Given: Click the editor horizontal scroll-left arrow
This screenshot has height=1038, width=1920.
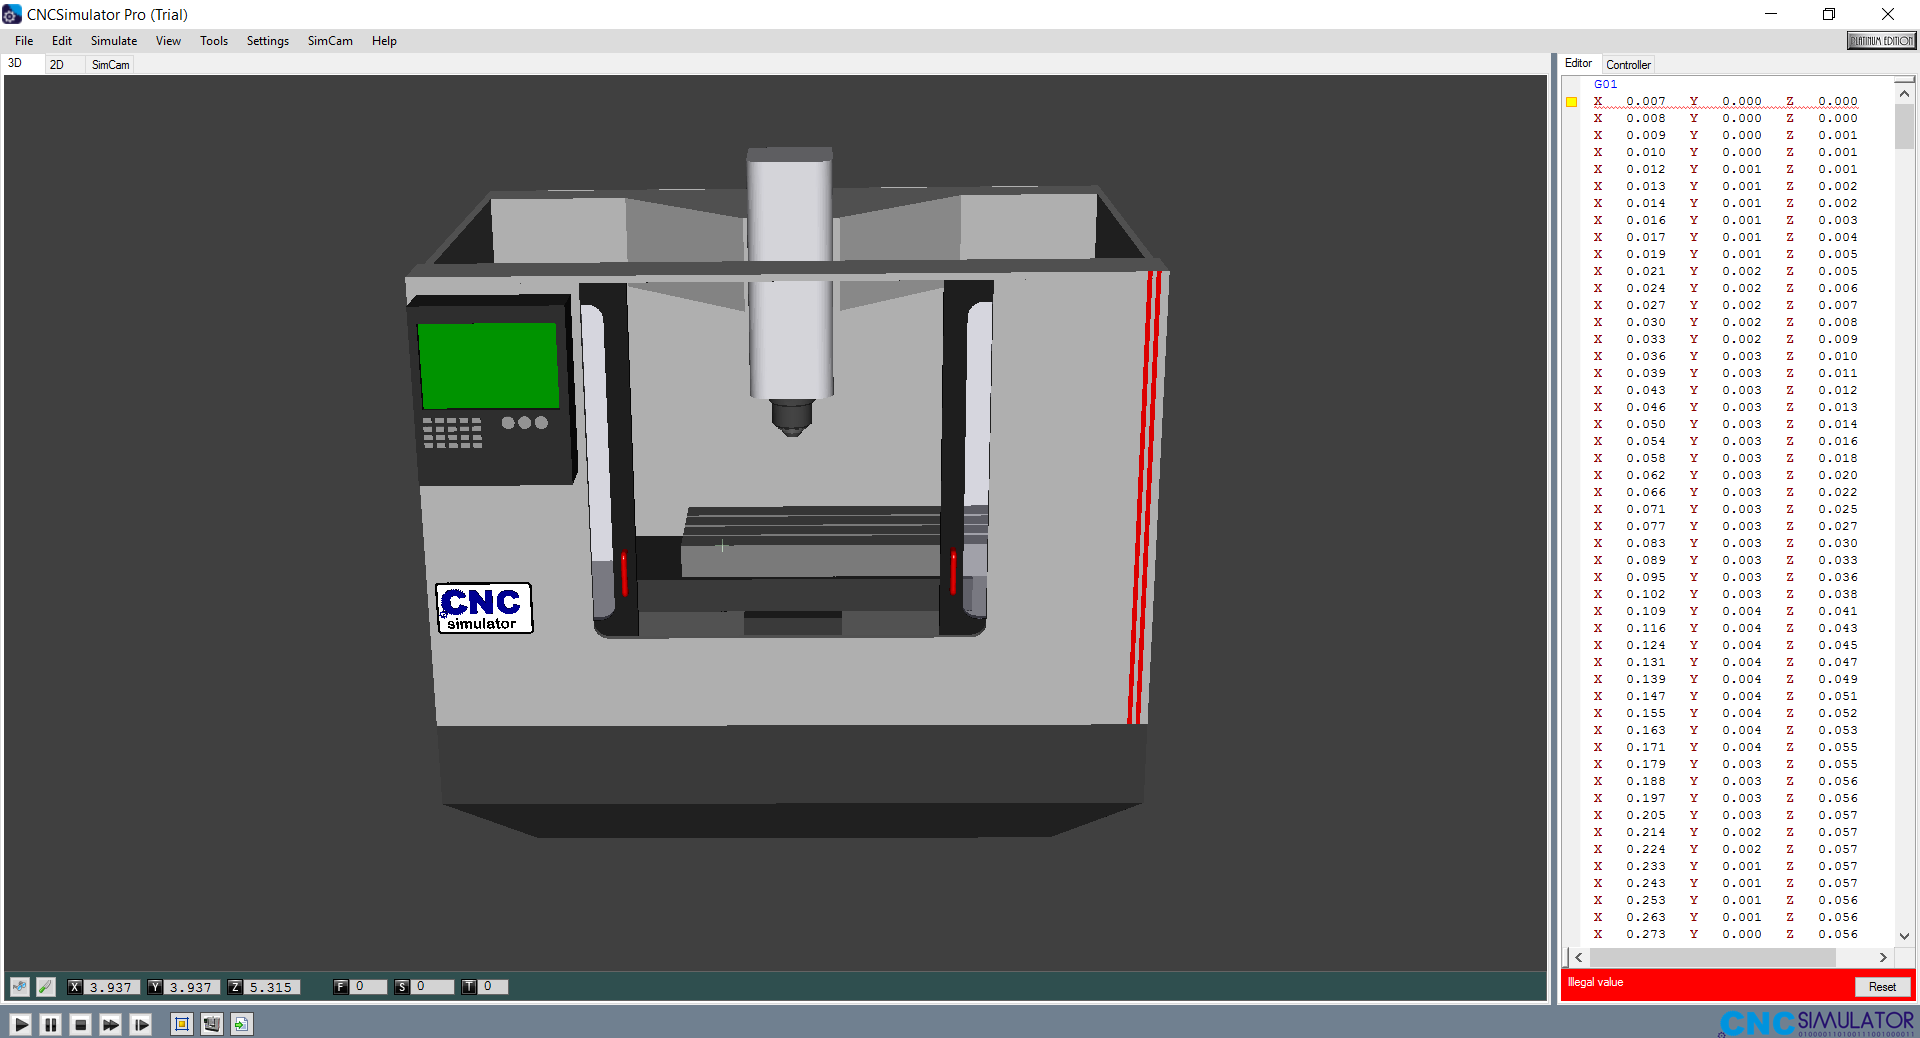Looking at the screenshot, I should 1579,958.
